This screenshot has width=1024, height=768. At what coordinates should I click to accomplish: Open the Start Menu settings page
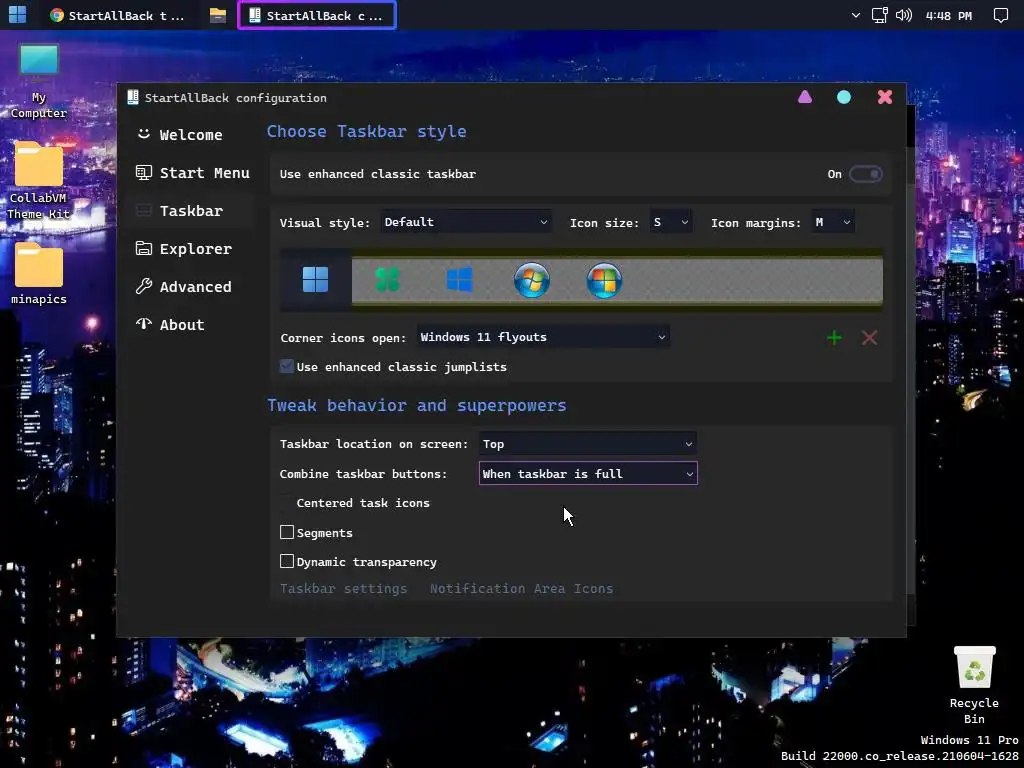point(192,173)
